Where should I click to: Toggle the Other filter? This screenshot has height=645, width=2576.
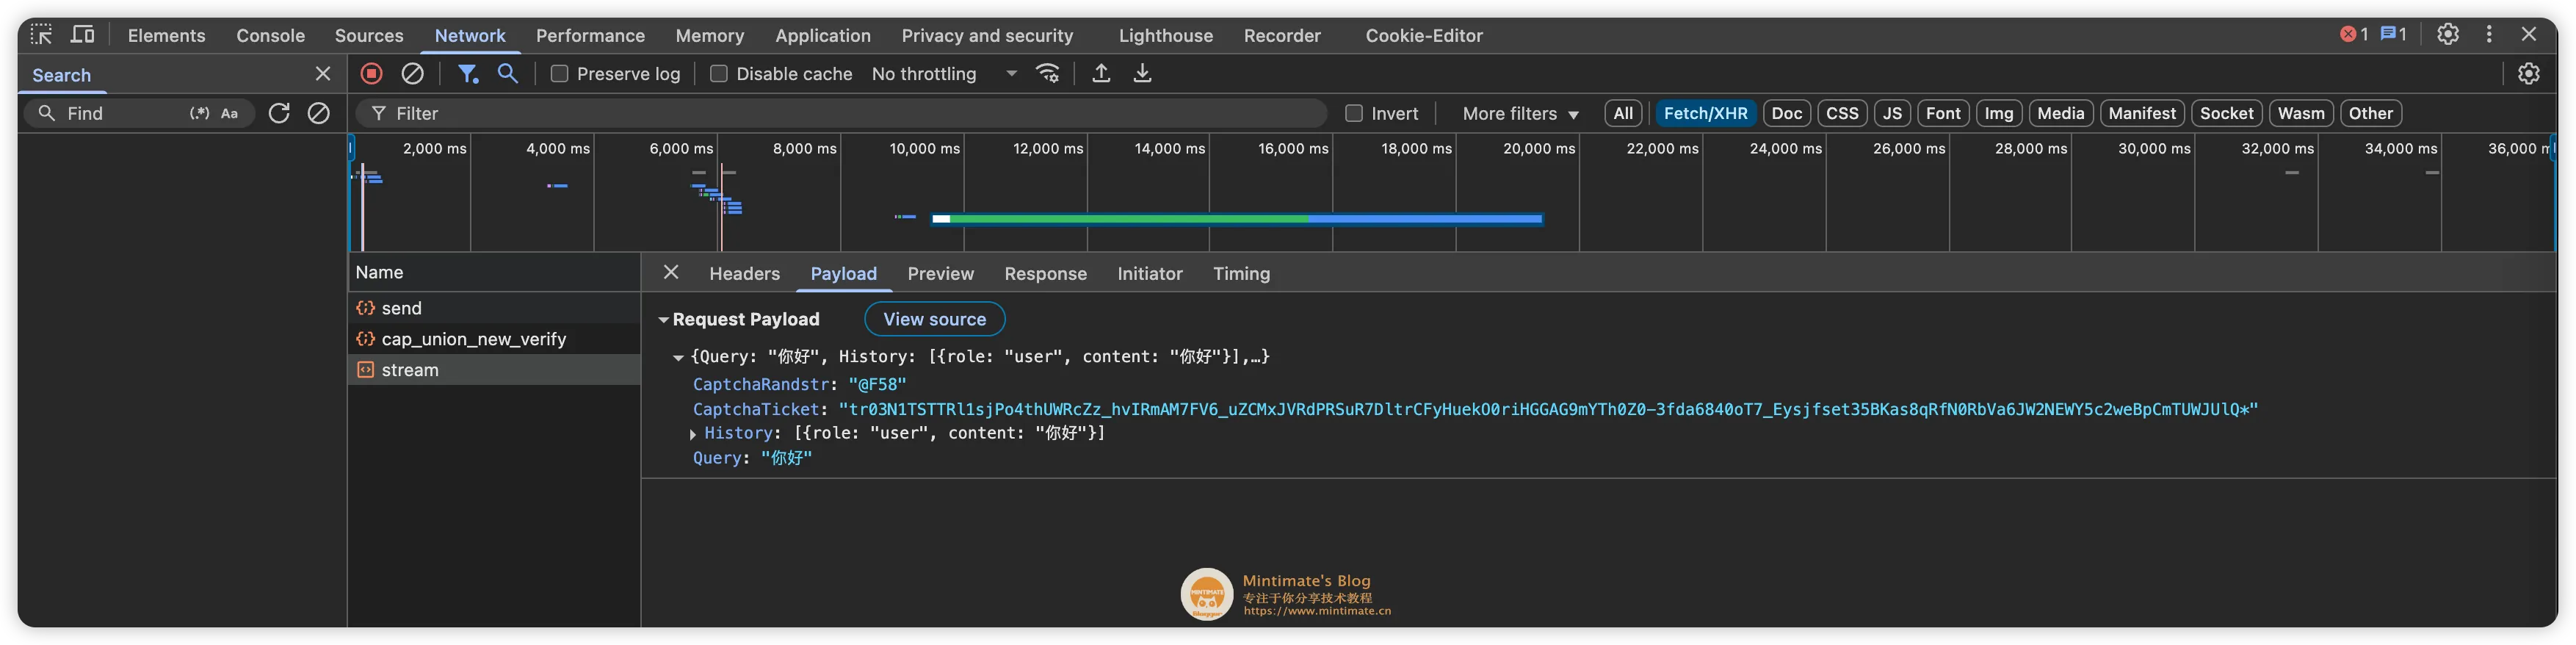[x=2371, y=113]
